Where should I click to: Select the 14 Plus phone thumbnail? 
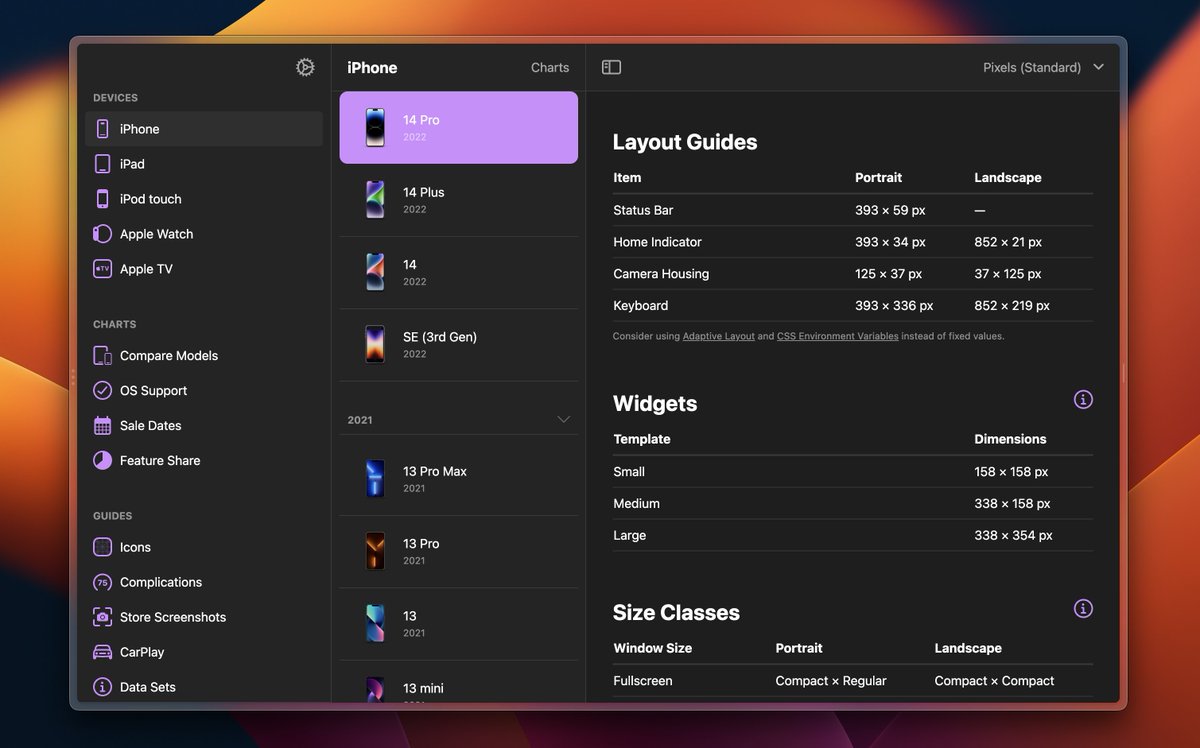(375, 200)
